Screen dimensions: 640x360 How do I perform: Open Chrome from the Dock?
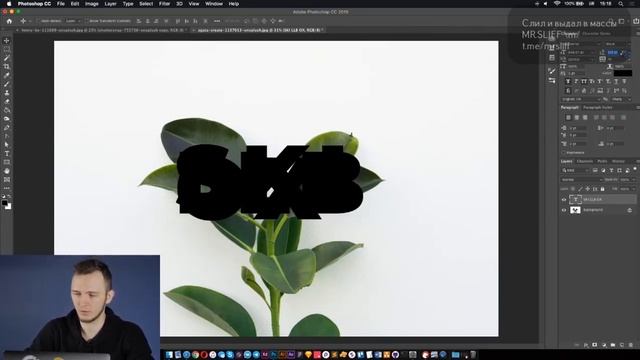click(195, 355)
